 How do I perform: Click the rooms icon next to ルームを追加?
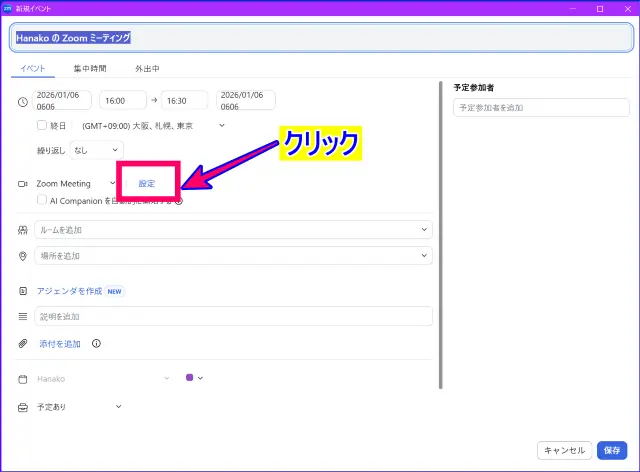23,230
